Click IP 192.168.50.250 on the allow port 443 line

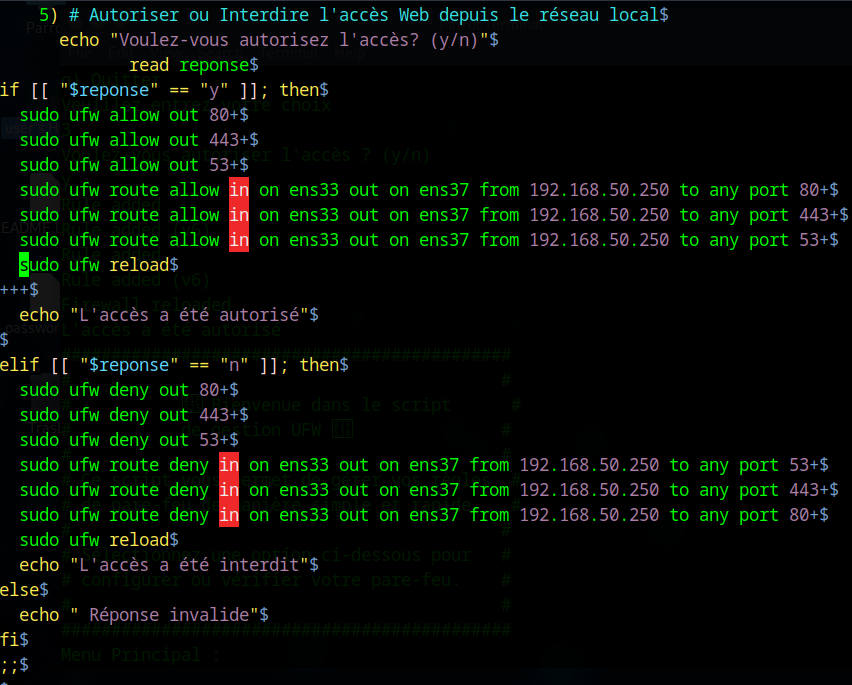pos(599,215)
